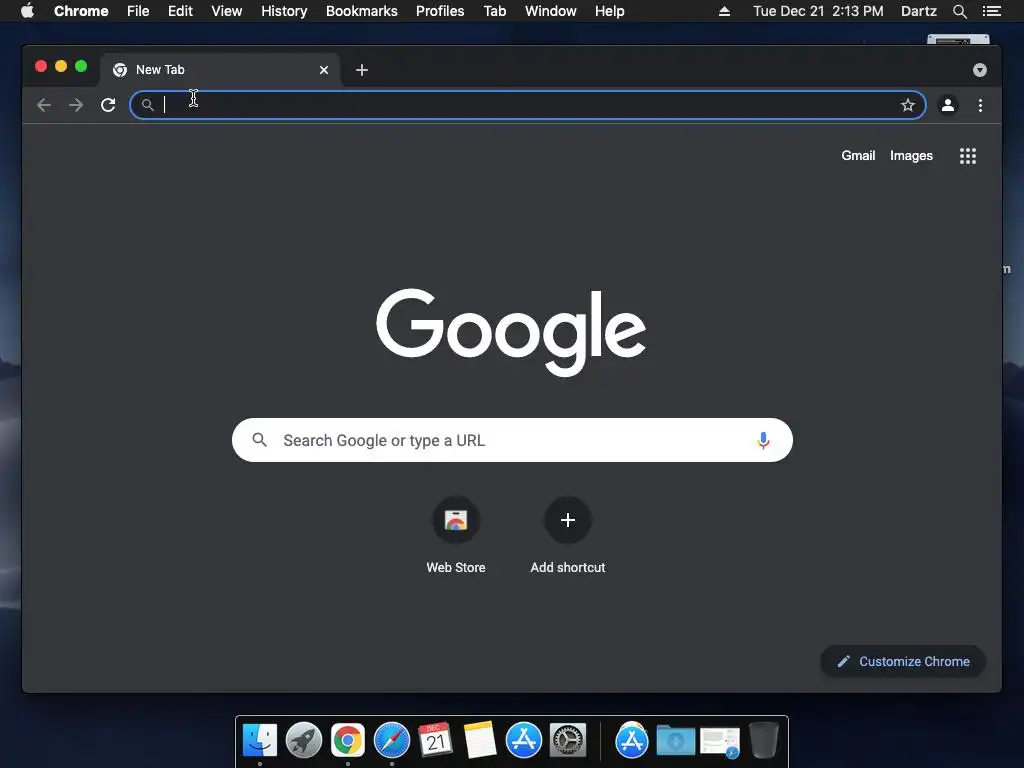The height and width of the screenshot is (768, 1024).
Task: Open the Window menu
Action: (551, 11)
